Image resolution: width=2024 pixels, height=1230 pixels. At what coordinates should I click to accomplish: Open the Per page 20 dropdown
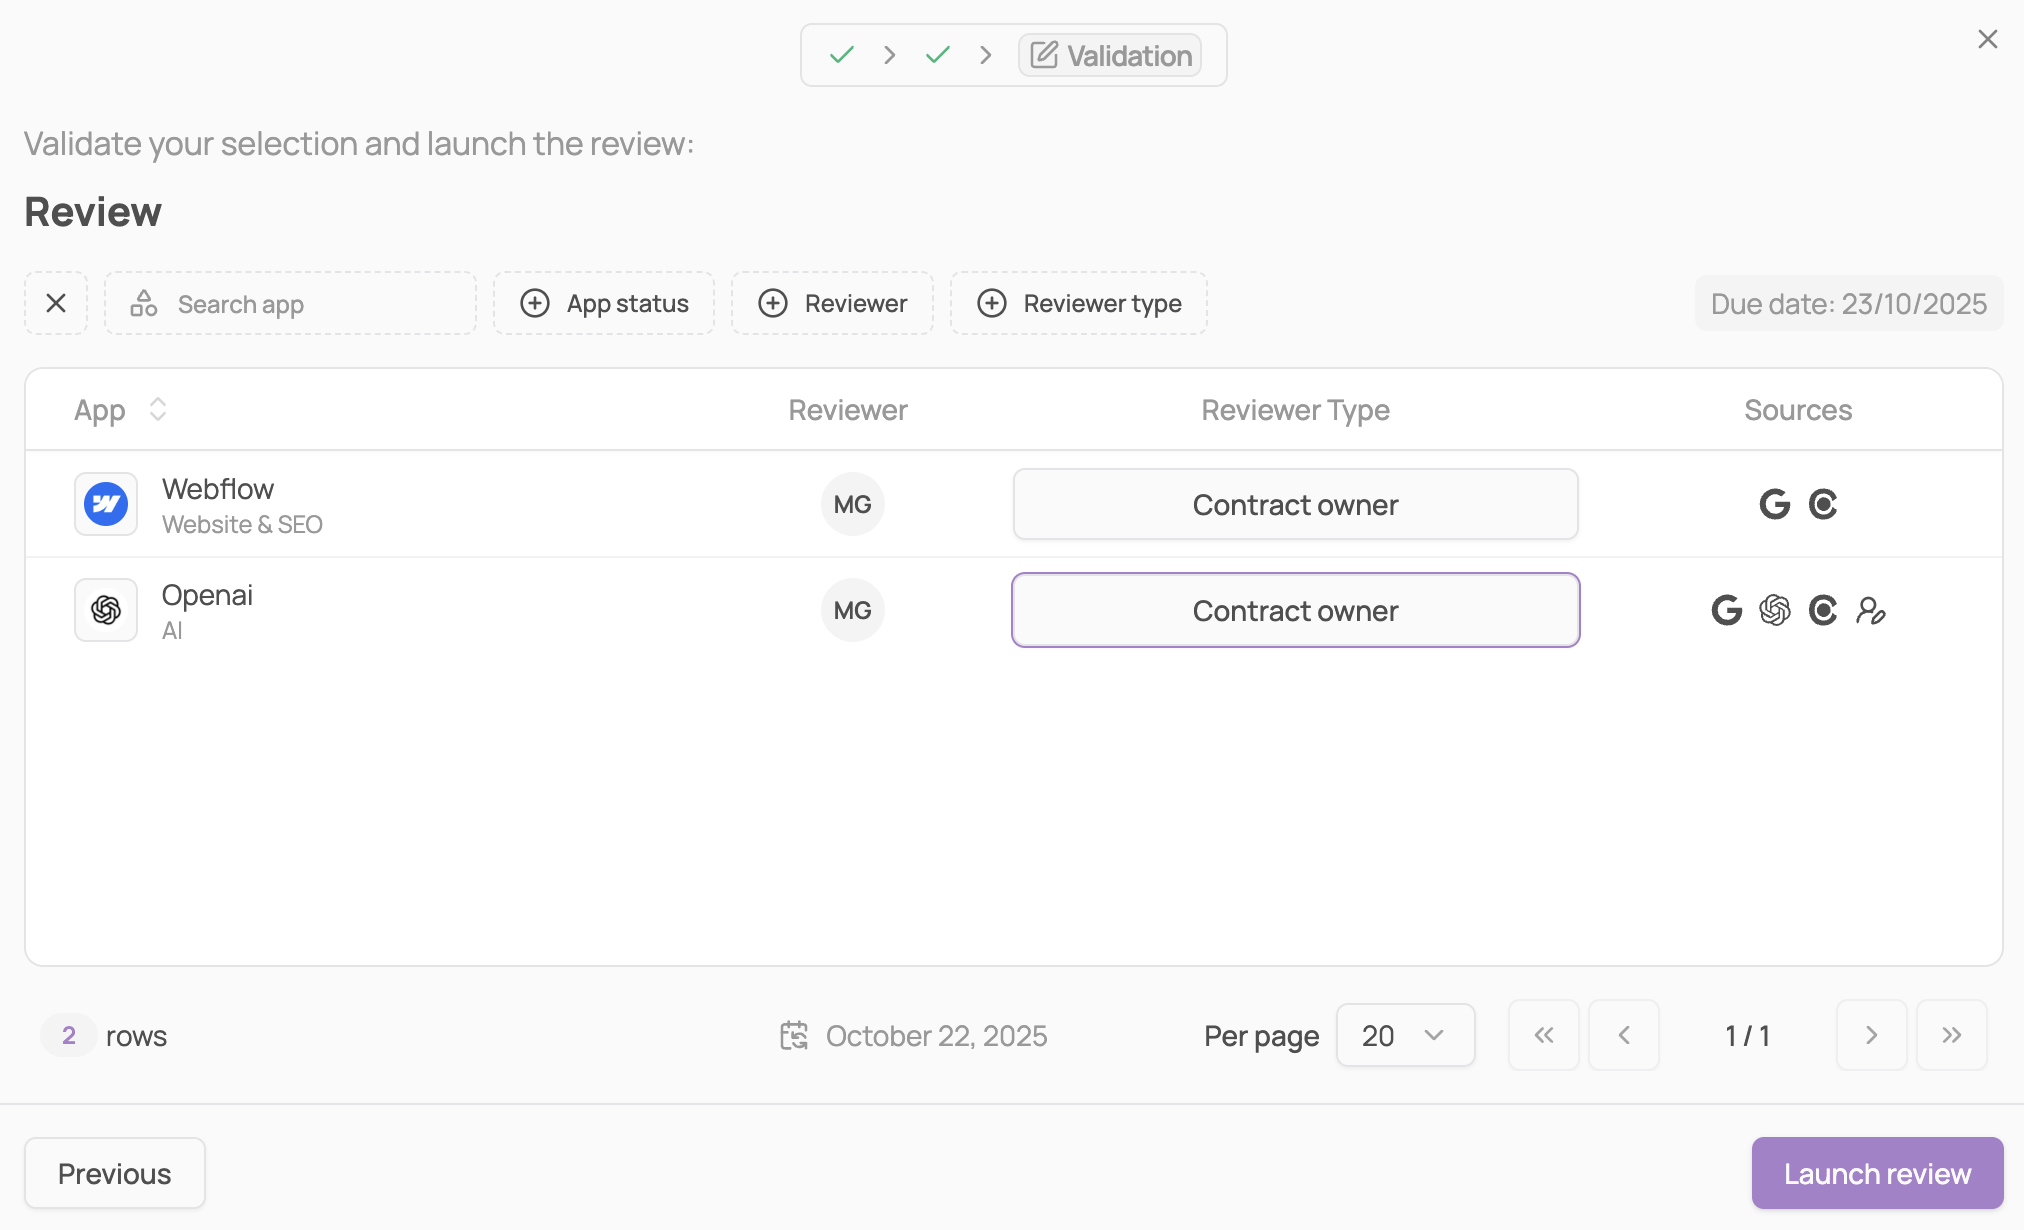pos(1405,1035)
